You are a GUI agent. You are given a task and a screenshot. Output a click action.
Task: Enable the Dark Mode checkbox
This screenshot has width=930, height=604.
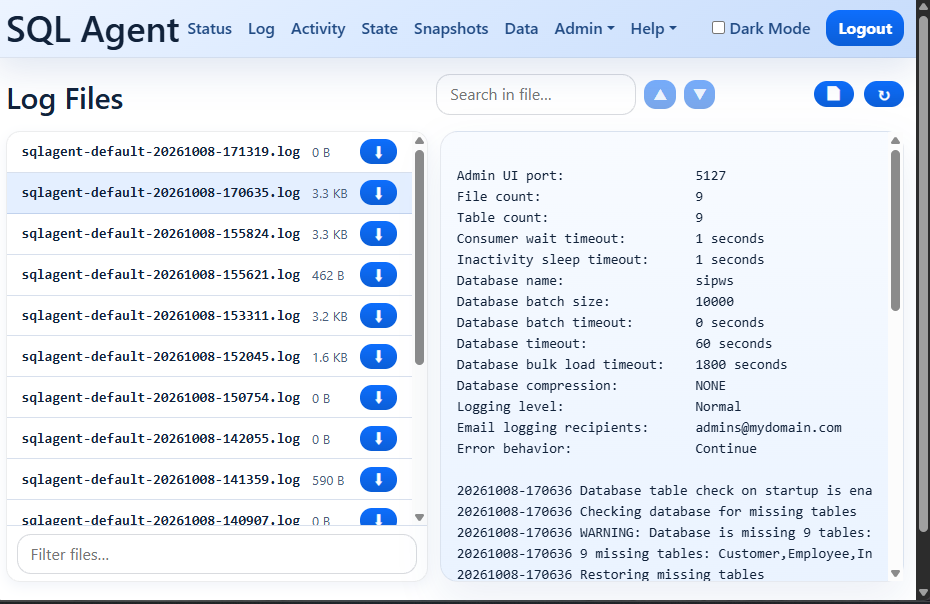tap(718, 28)
